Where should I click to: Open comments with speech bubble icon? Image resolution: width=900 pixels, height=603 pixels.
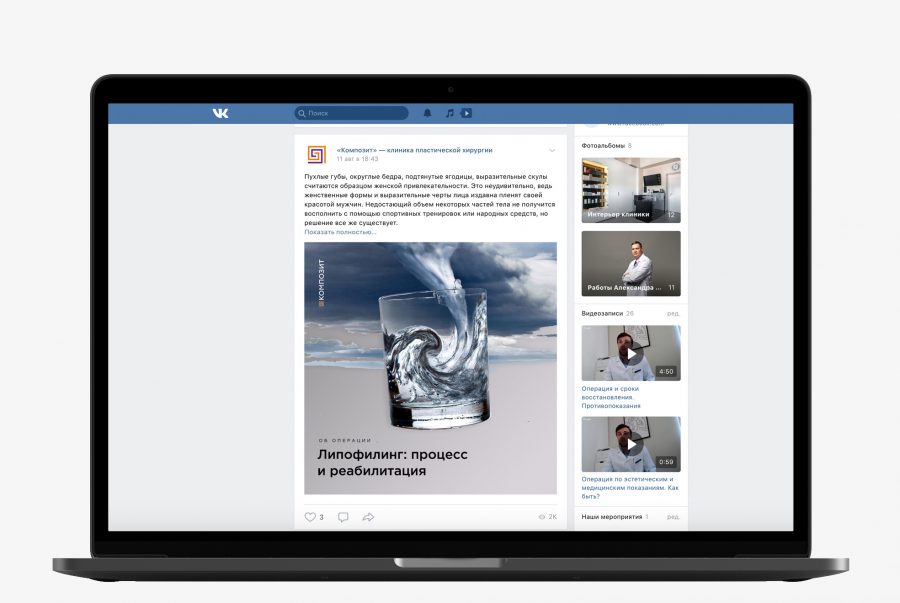tap(343, 517)
